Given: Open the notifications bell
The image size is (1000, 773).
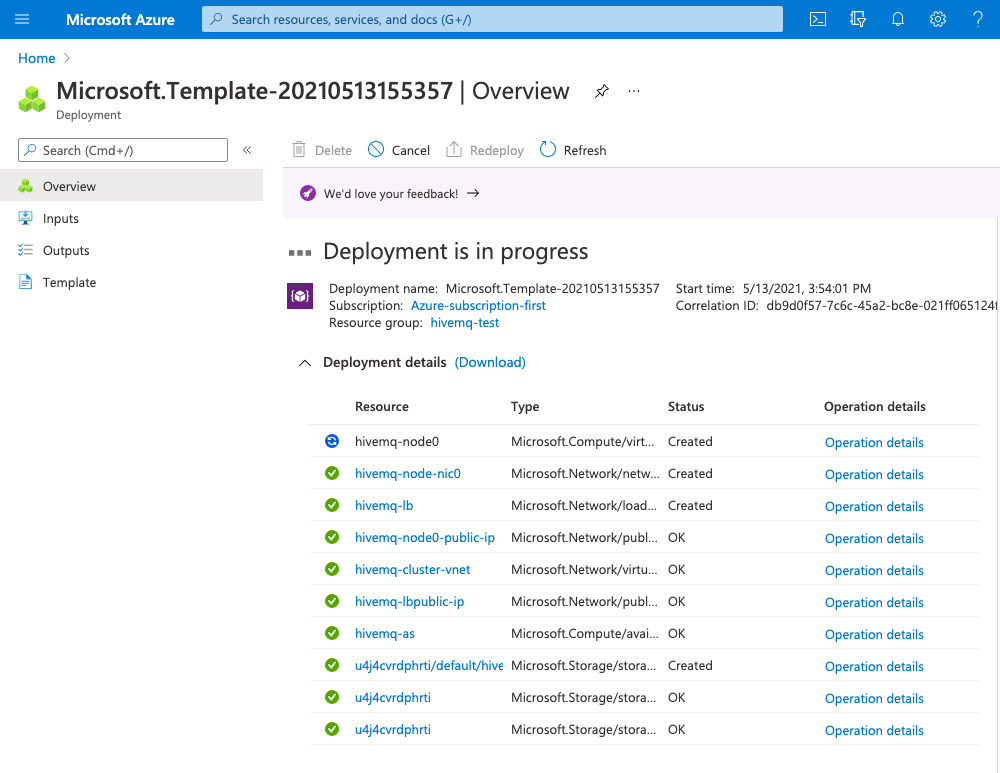Looking at the screenshot, I should point(897,19).
